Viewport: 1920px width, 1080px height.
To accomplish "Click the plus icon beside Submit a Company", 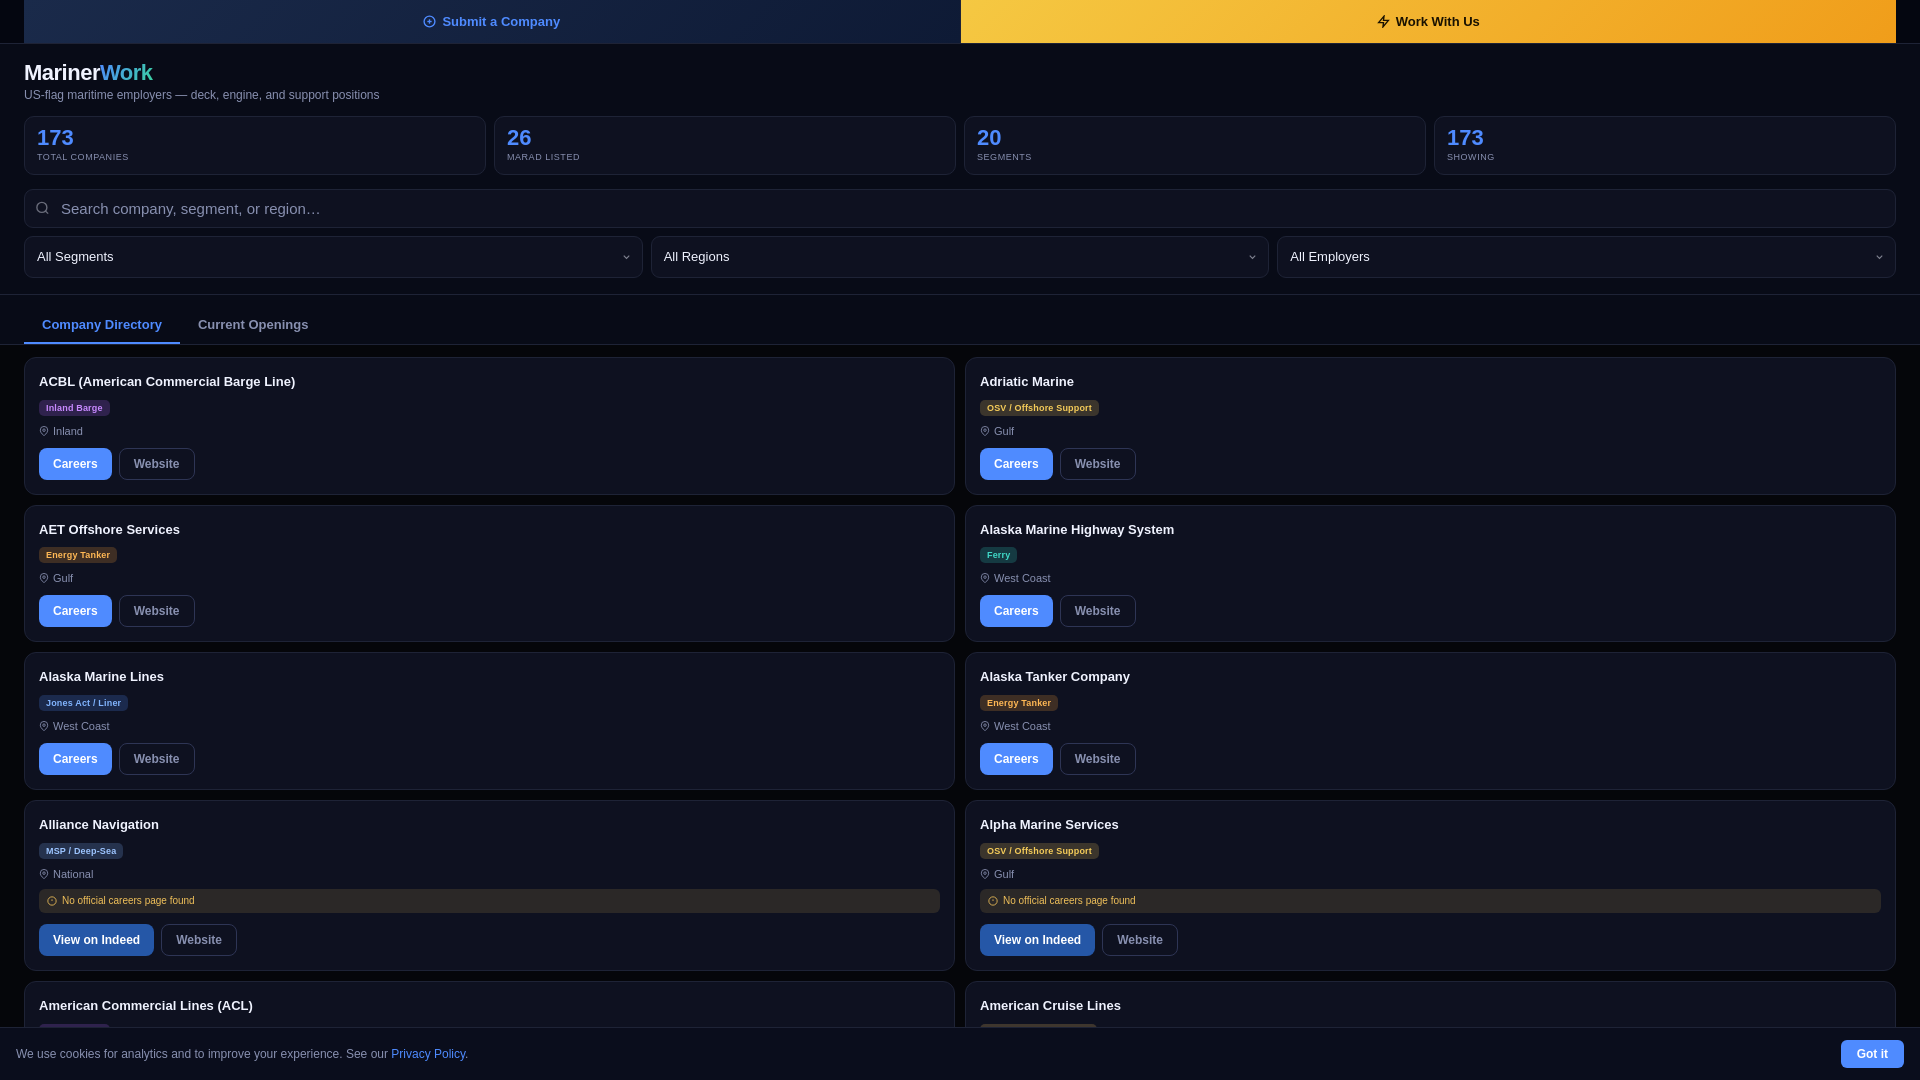I will tap(429, 22).
